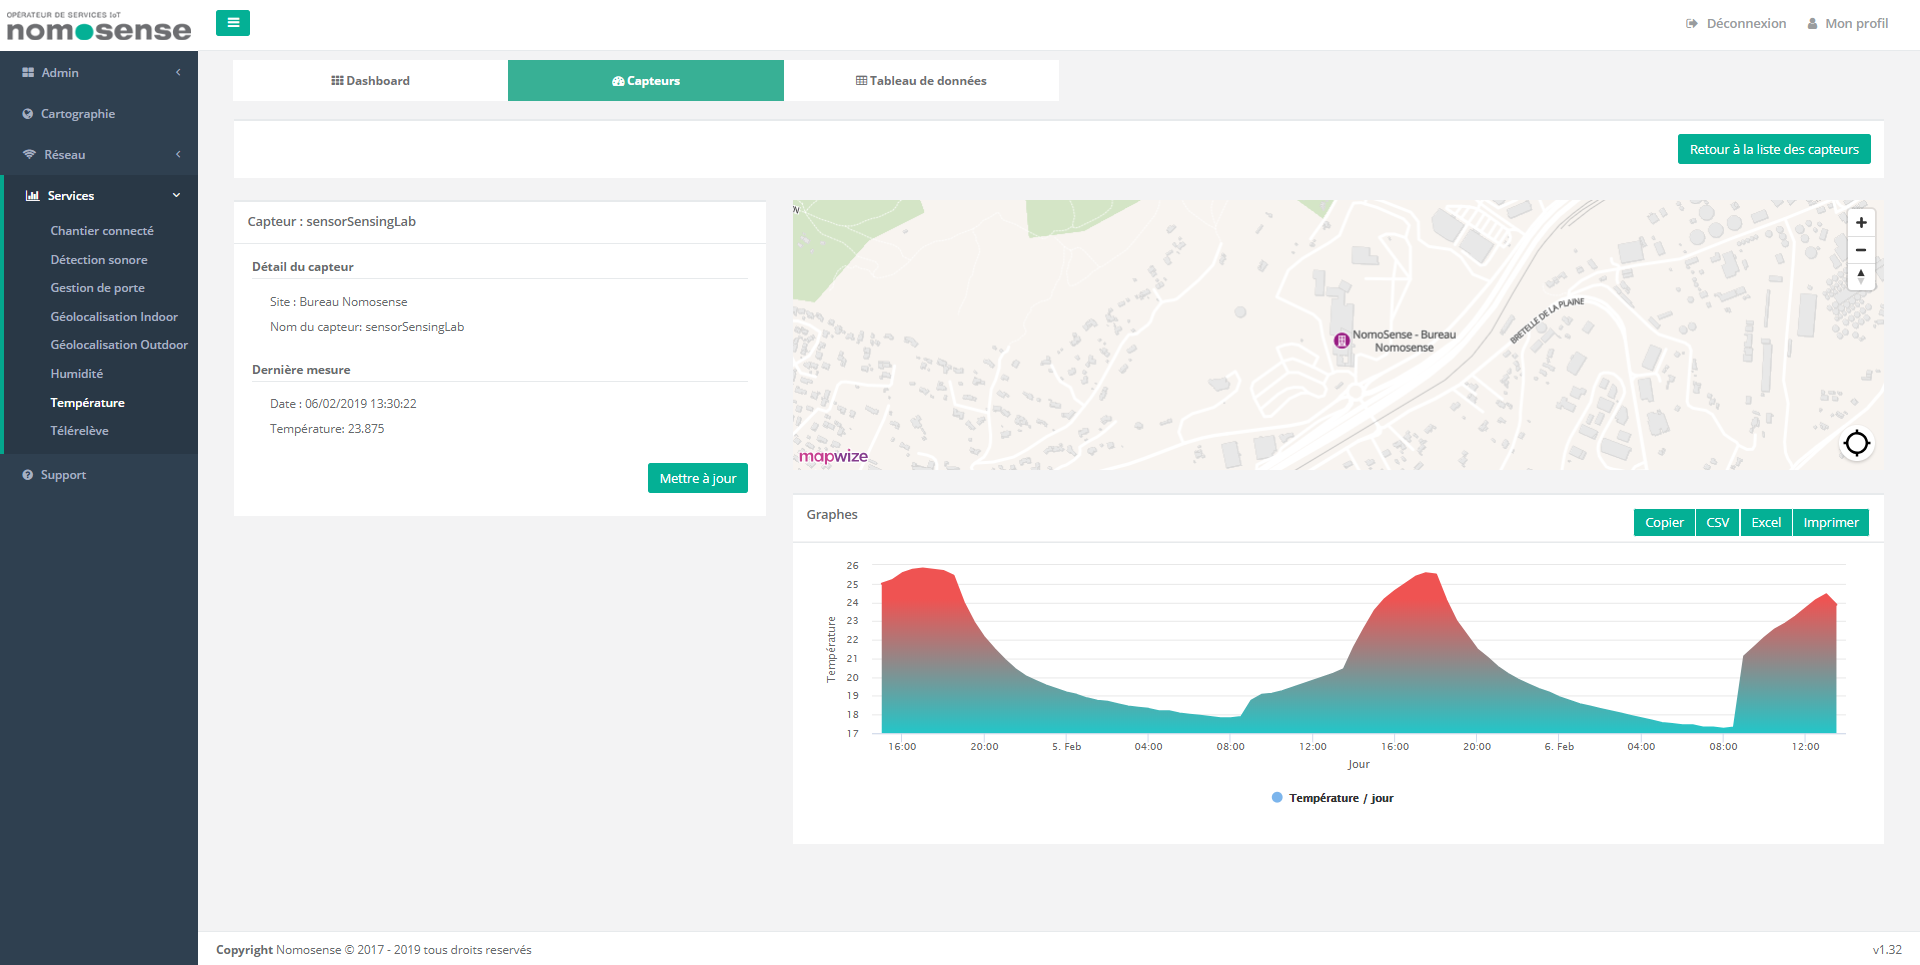Switch to the Dashboard tab
The image size is (1920, 965).
point(370,81)
